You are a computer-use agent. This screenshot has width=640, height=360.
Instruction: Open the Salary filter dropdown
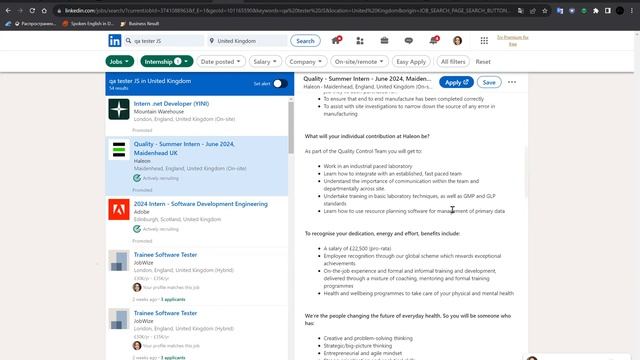pos(265,62)
